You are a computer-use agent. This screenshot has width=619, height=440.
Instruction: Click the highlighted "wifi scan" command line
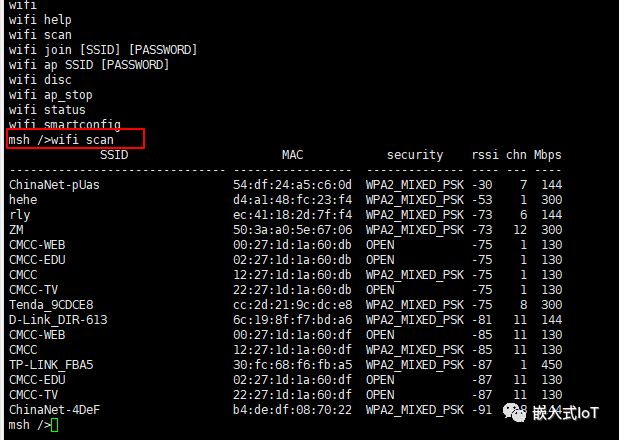(x=75, y=139)
